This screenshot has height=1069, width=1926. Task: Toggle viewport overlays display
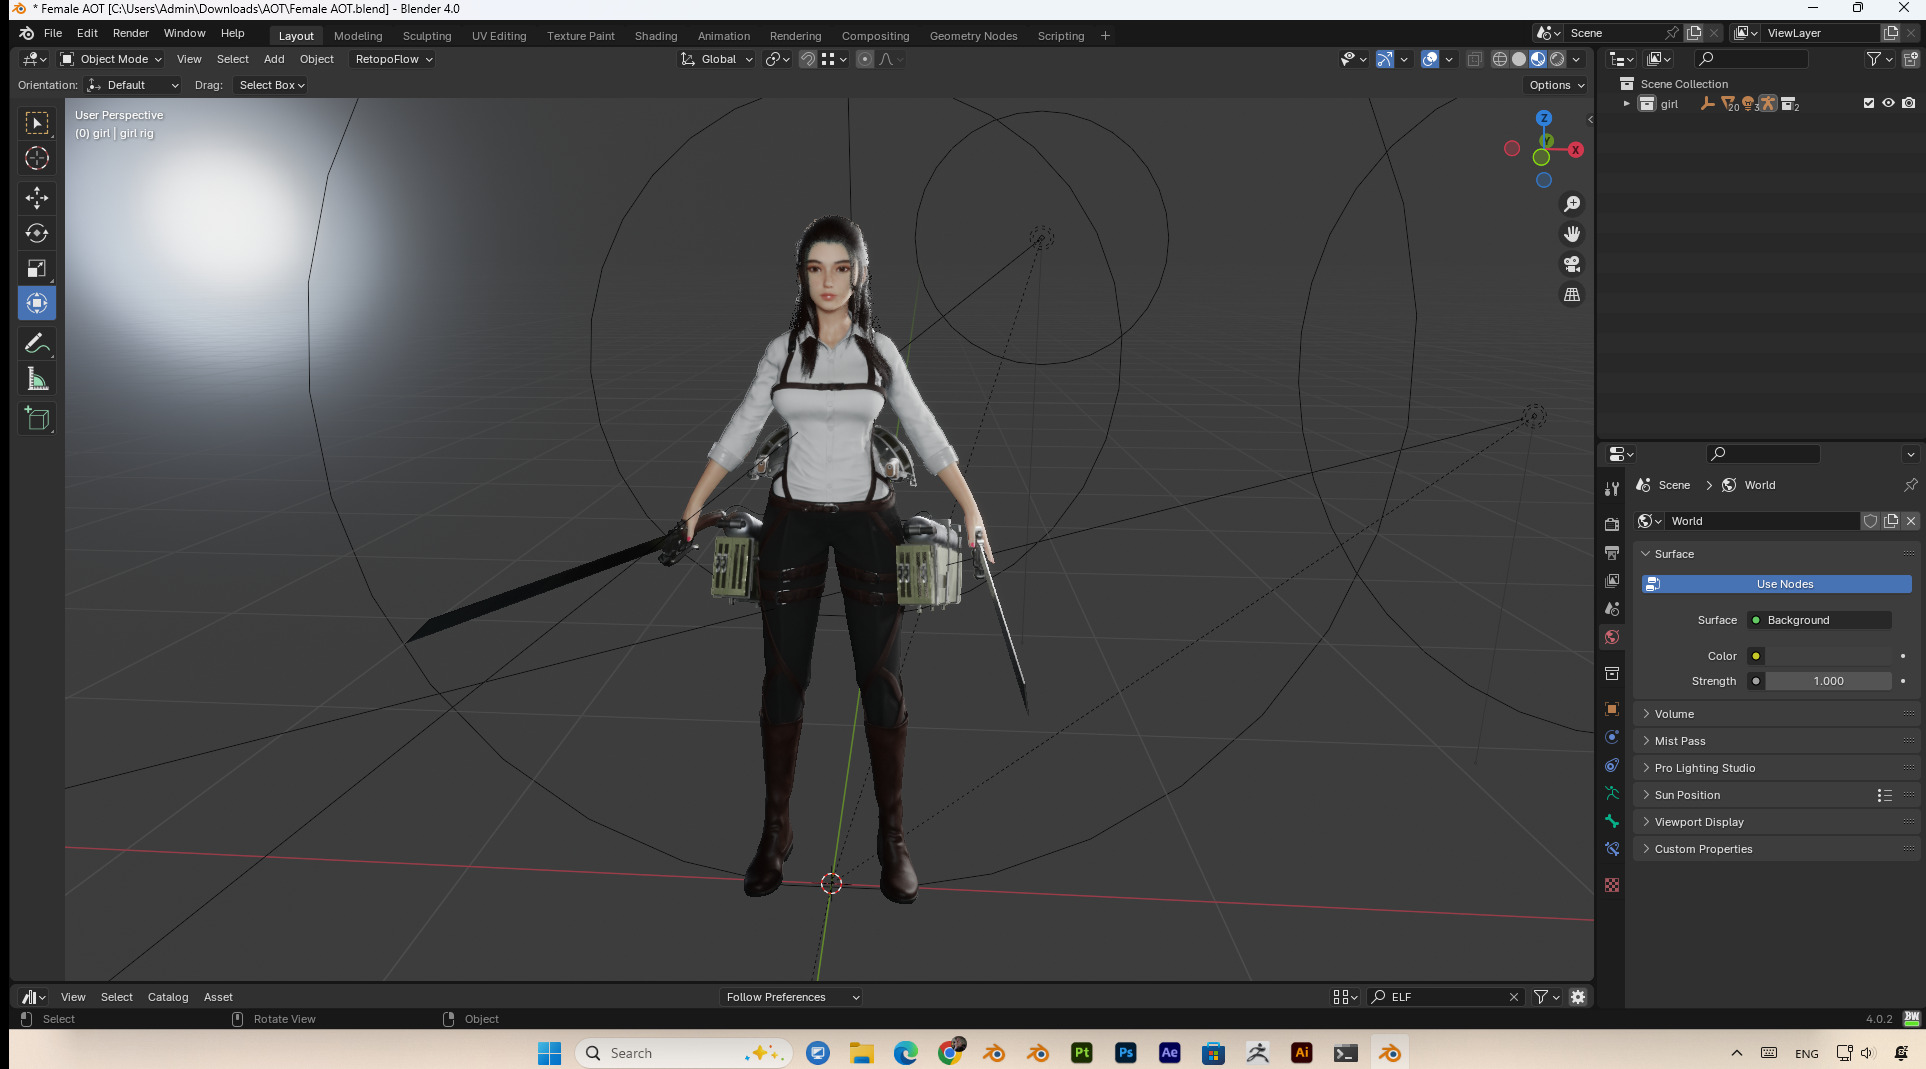[1430, 59]
